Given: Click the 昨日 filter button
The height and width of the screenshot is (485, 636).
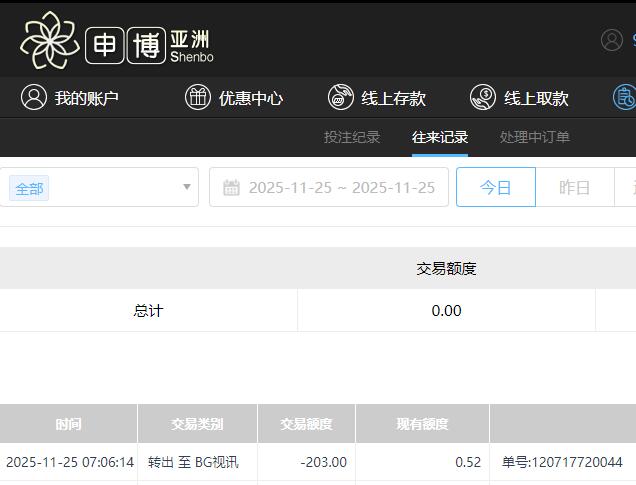Looking at the screenshot, I should click(x=575, y=187).
